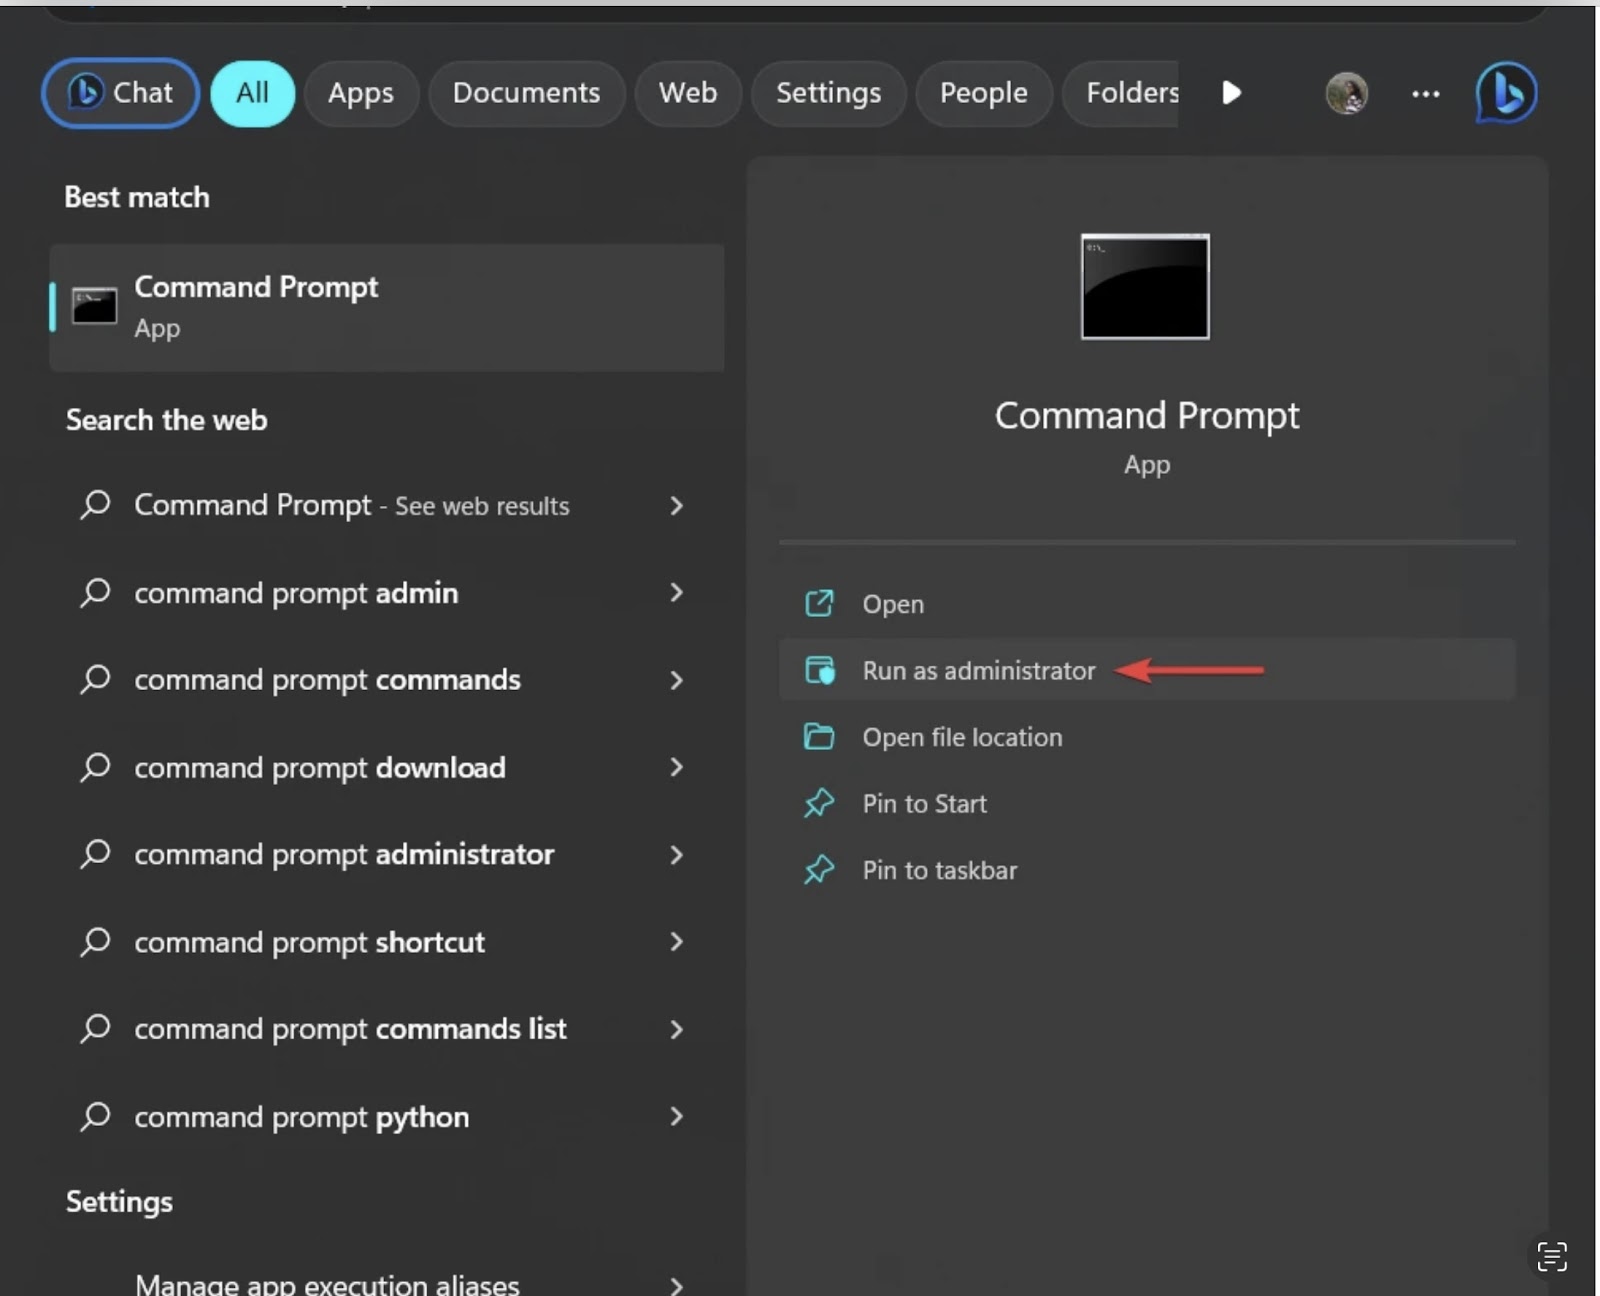Expand command prompt download chevron
1600x1296 pixels.
pos(677,767)
